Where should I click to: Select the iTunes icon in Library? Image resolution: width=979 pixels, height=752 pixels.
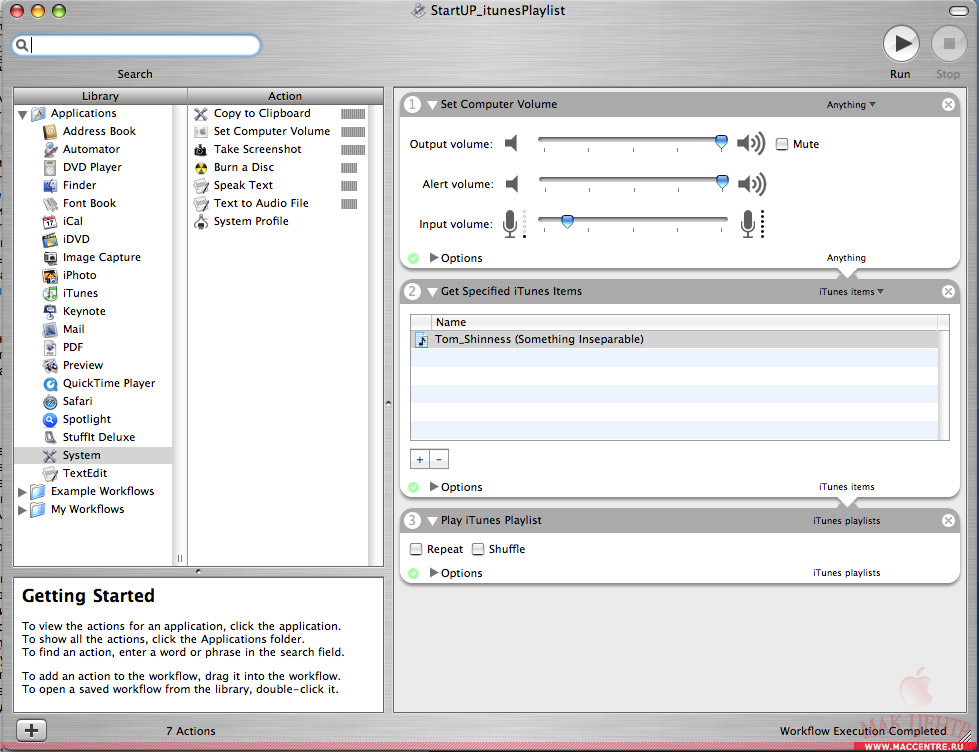(x=50, y=294)
